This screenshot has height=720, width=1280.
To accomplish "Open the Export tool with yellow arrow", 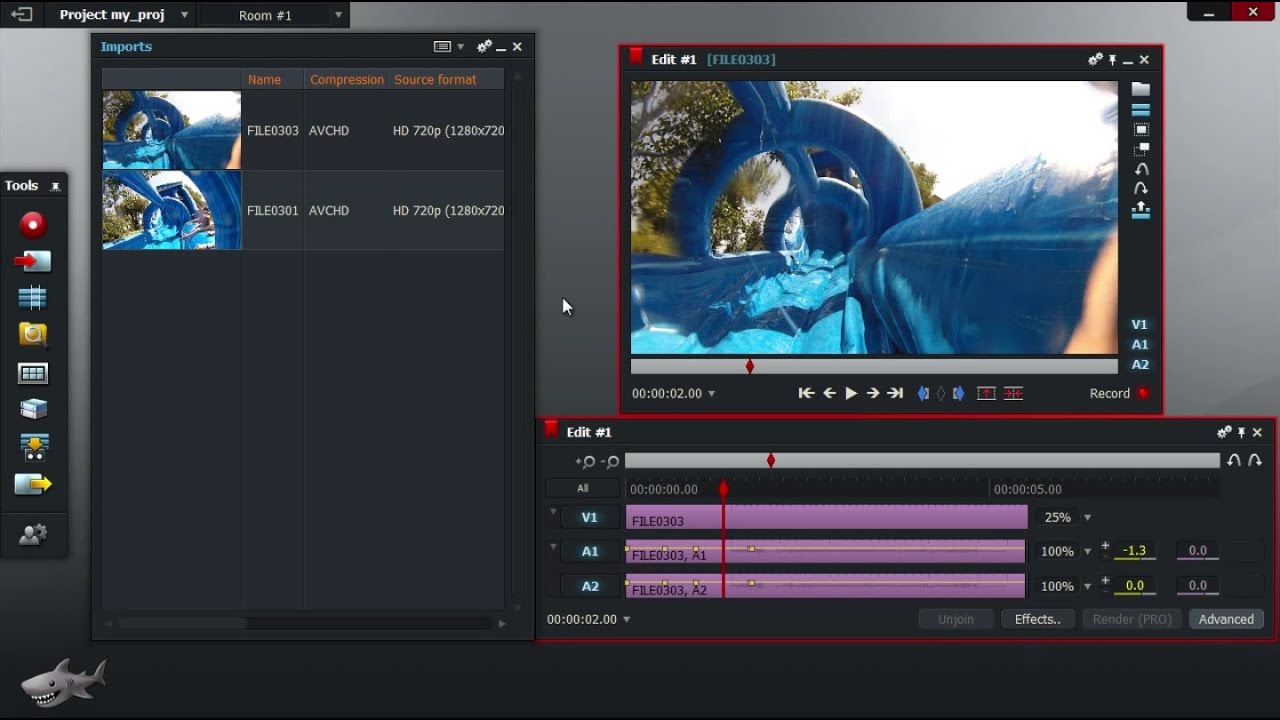I will coord(32,484).
